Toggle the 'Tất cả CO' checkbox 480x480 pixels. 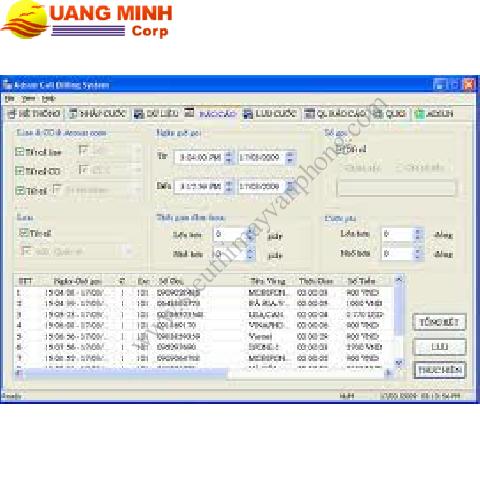point(20,171)
